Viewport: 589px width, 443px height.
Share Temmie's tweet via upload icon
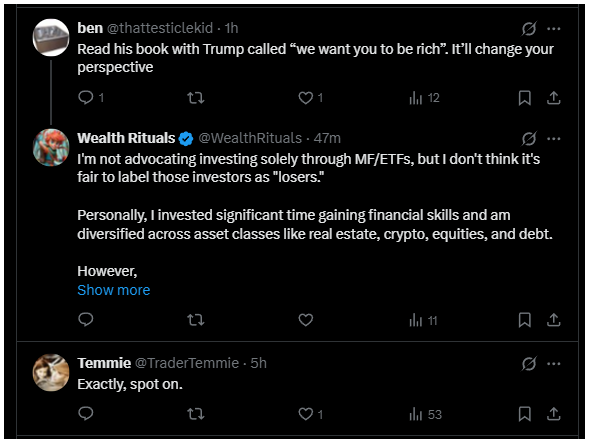(x=553, y=414)
